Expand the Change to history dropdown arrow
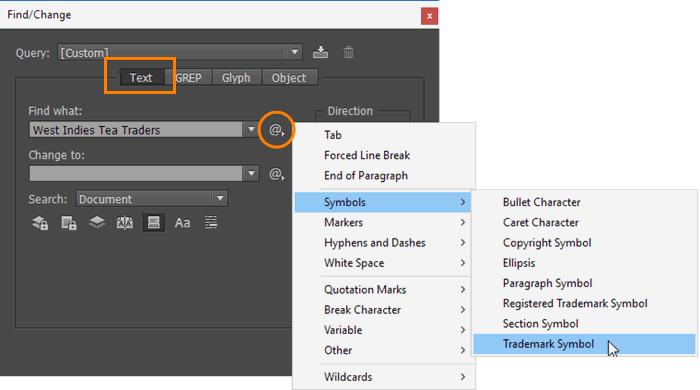The image size is (700, 390). coord(251,173)
